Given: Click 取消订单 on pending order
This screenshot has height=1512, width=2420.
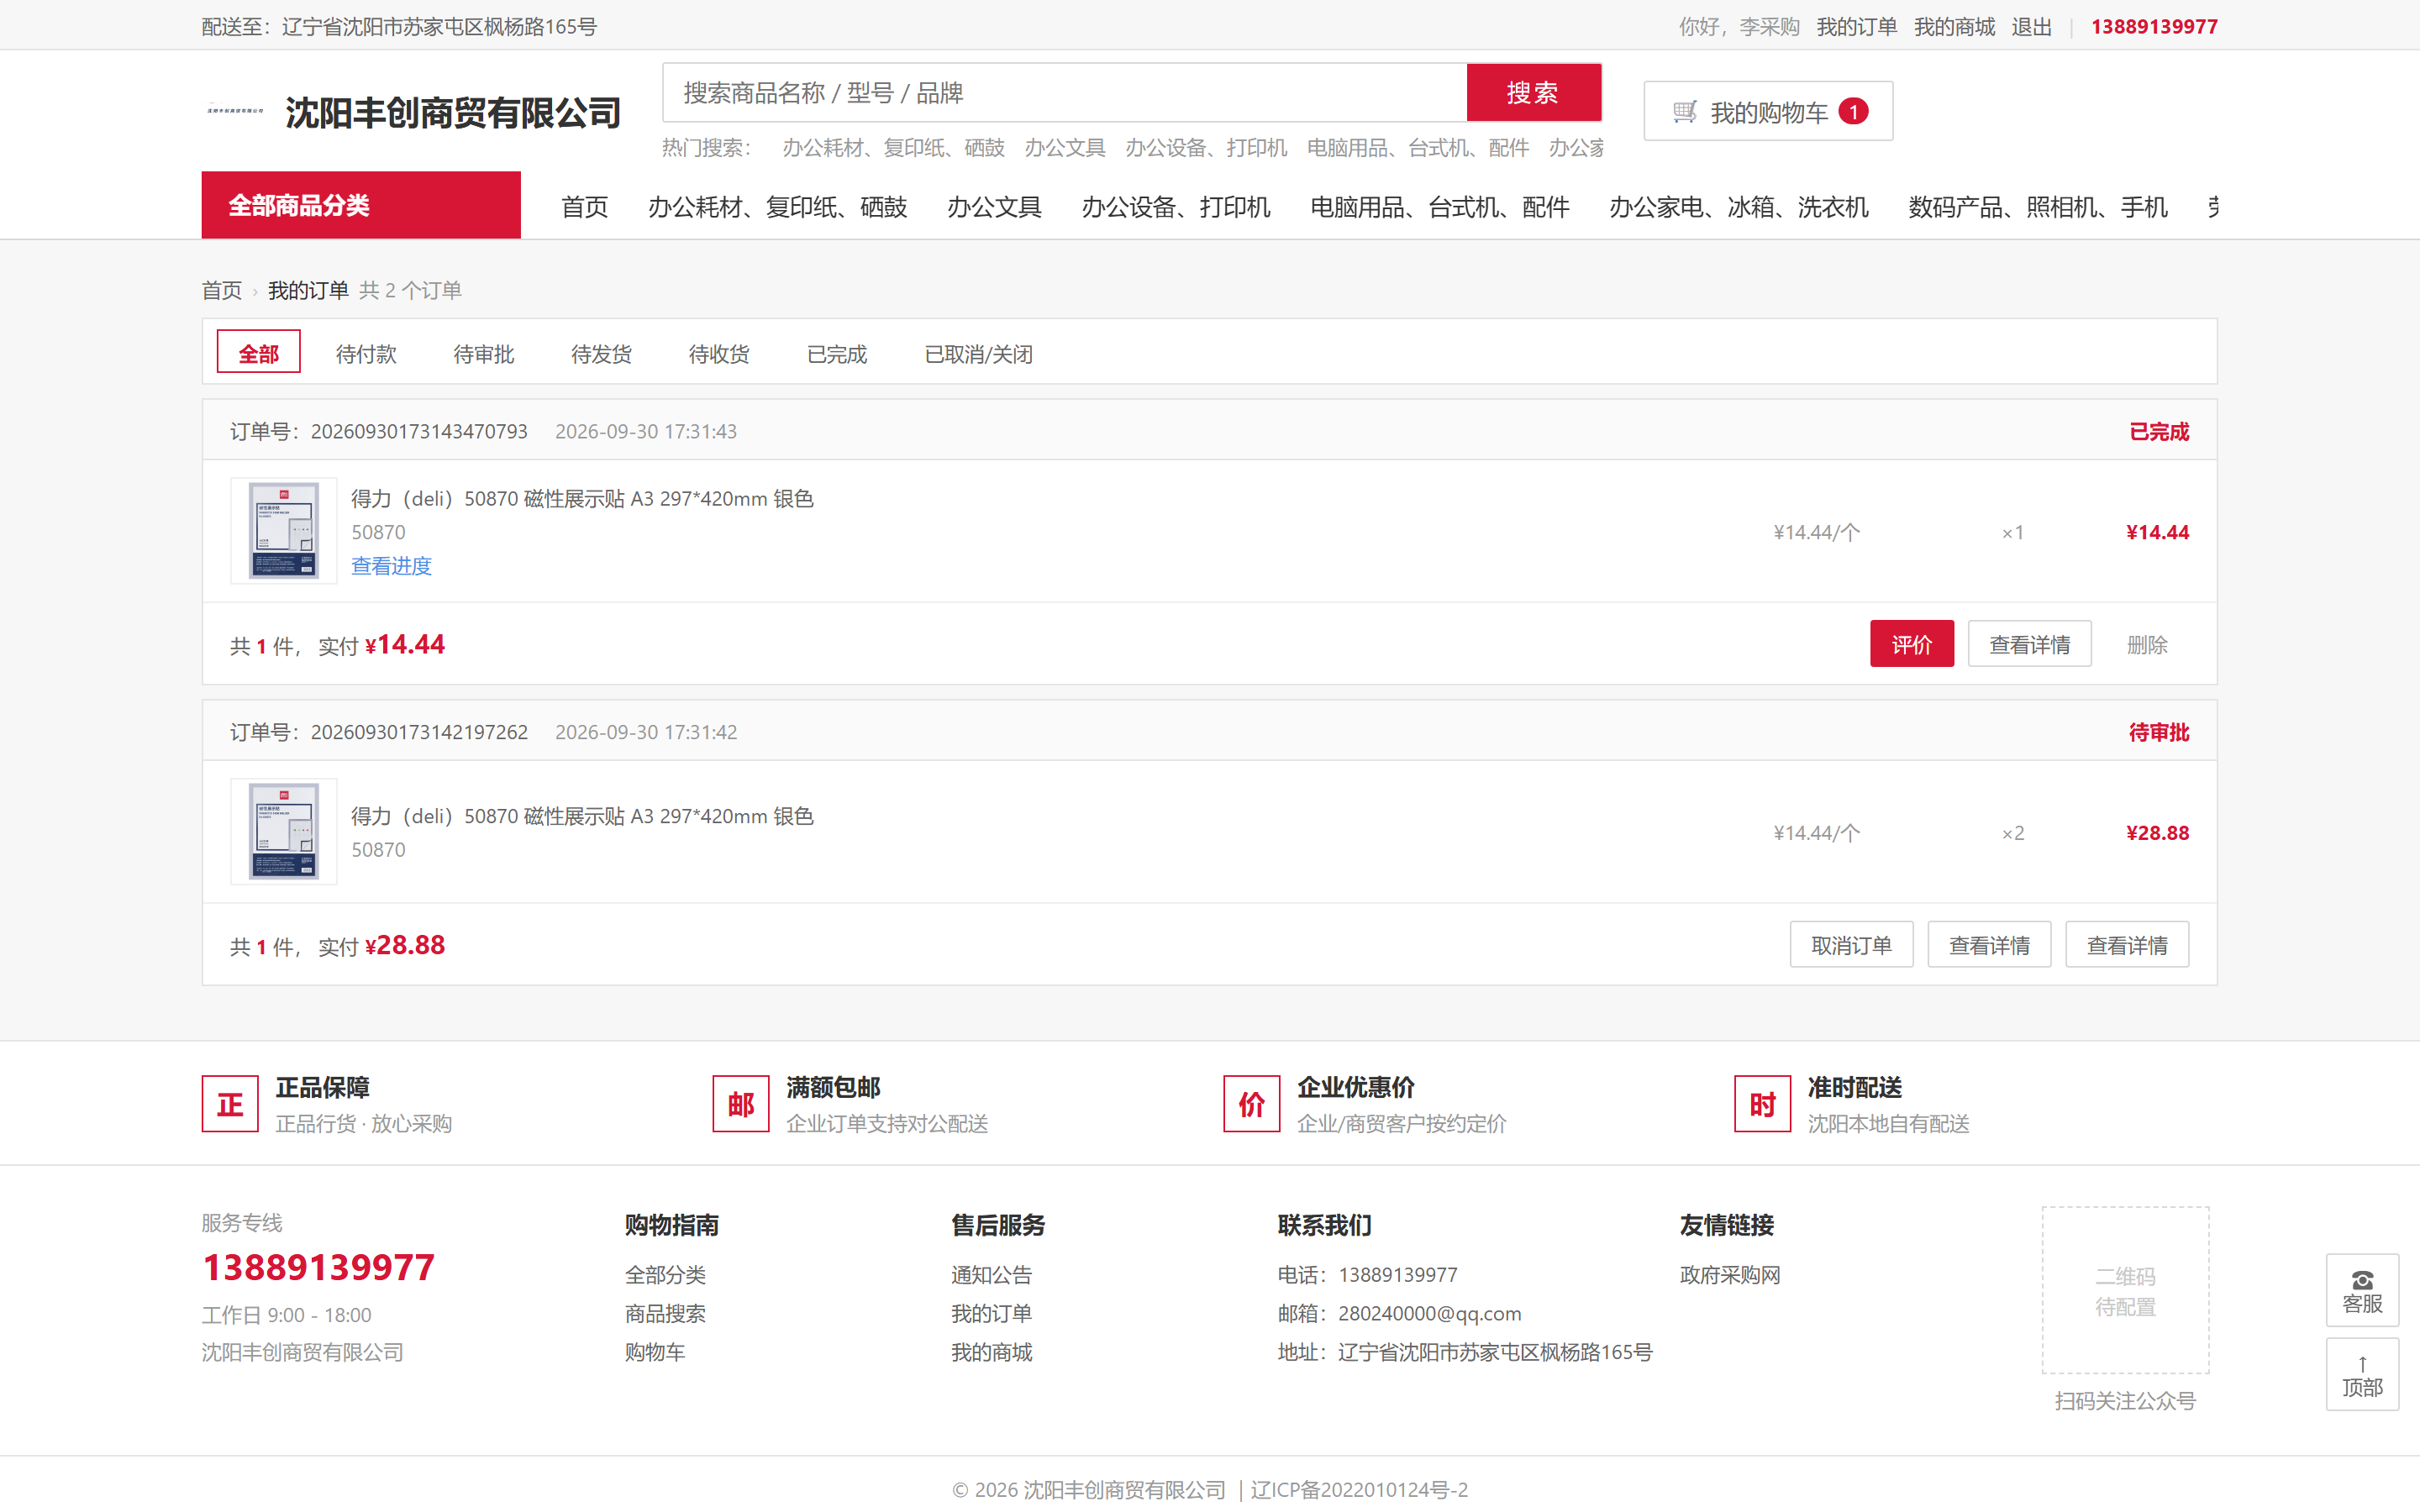Looking at the screenshot, I should 1852,945.
